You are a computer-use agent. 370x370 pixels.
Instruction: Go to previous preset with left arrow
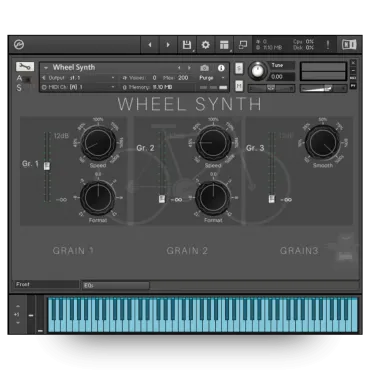(150, 45)
